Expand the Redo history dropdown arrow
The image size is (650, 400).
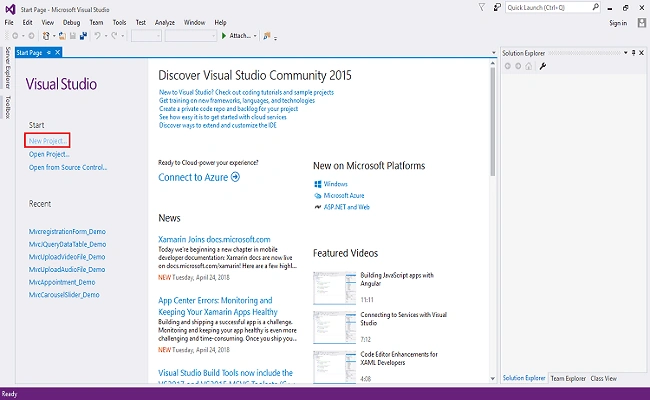pos(123,36)
